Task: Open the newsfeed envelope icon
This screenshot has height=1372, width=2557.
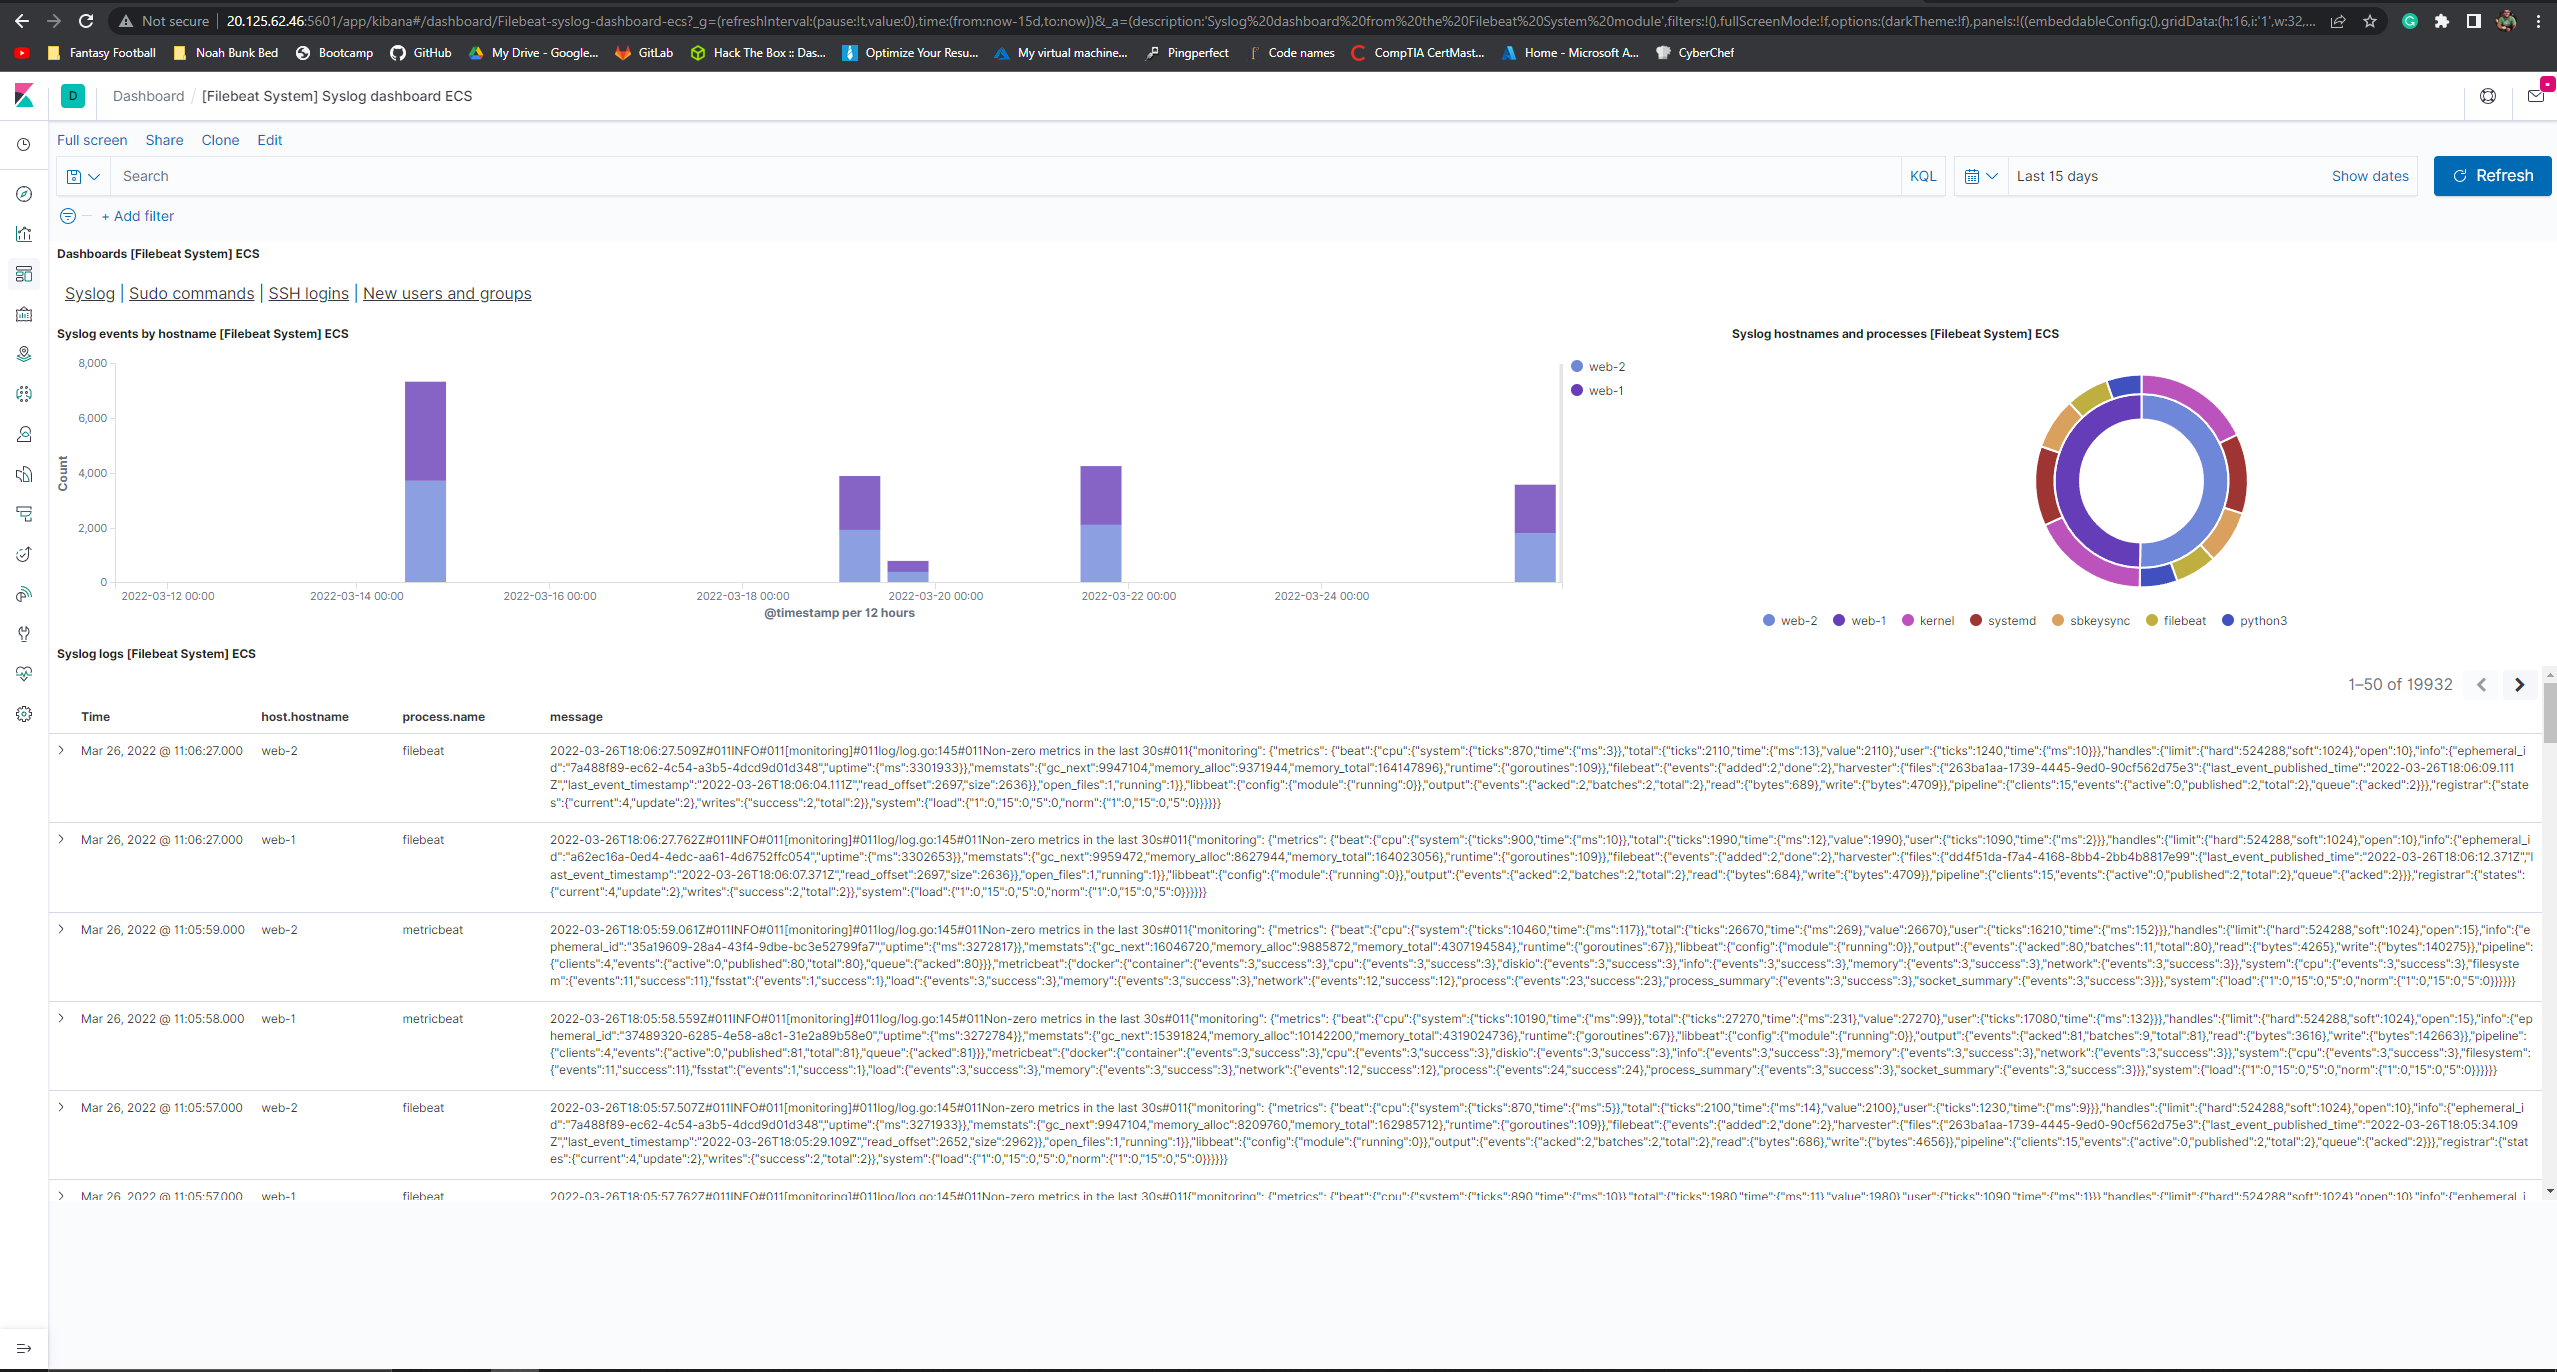Action: (x=2536, y=96)
